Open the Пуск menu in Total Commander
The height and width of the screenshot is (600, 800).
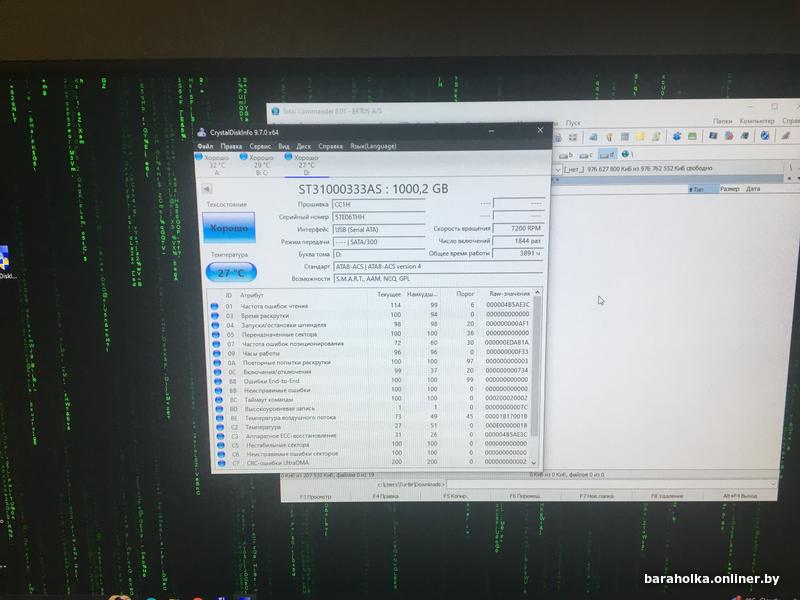(573, 123)
